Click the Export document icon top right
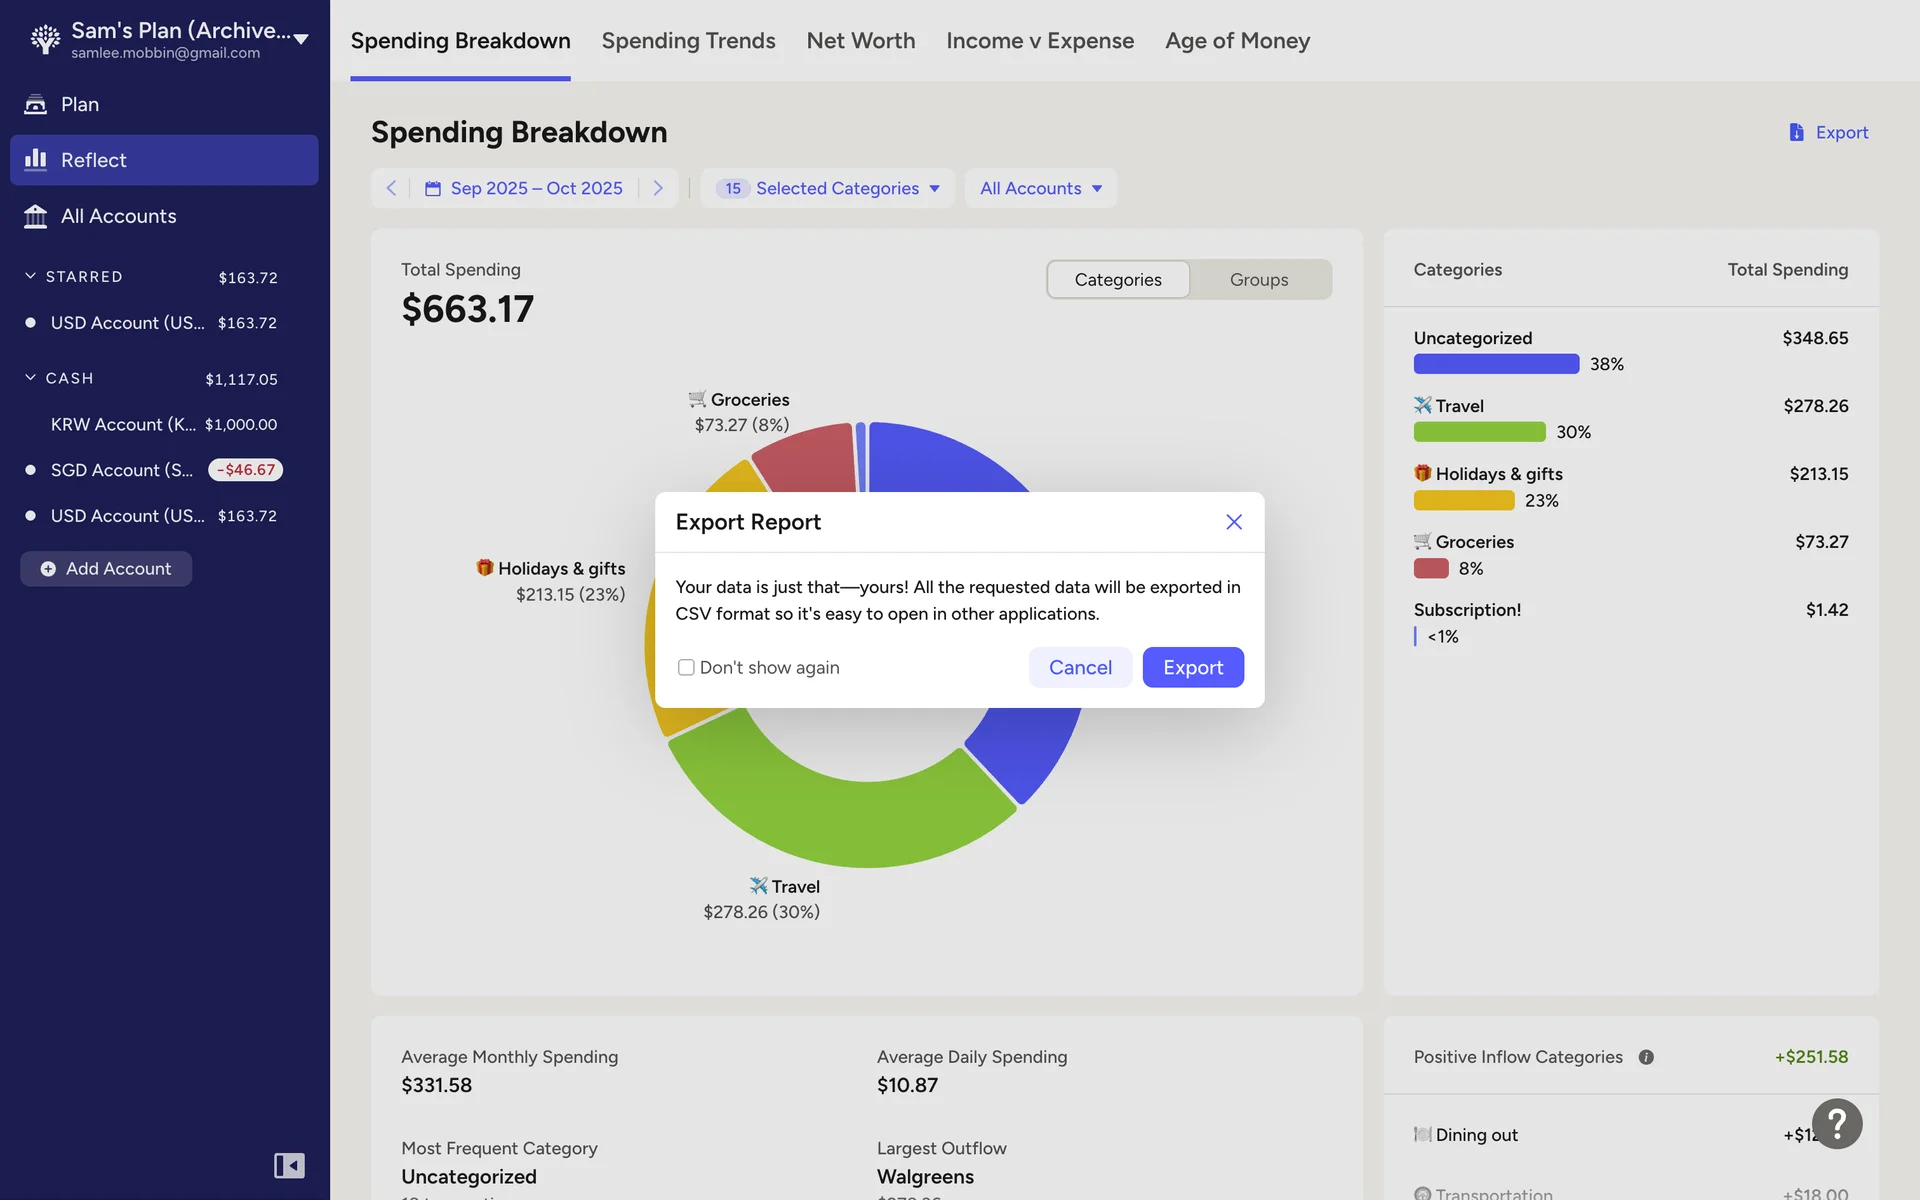 point(1796,132)
